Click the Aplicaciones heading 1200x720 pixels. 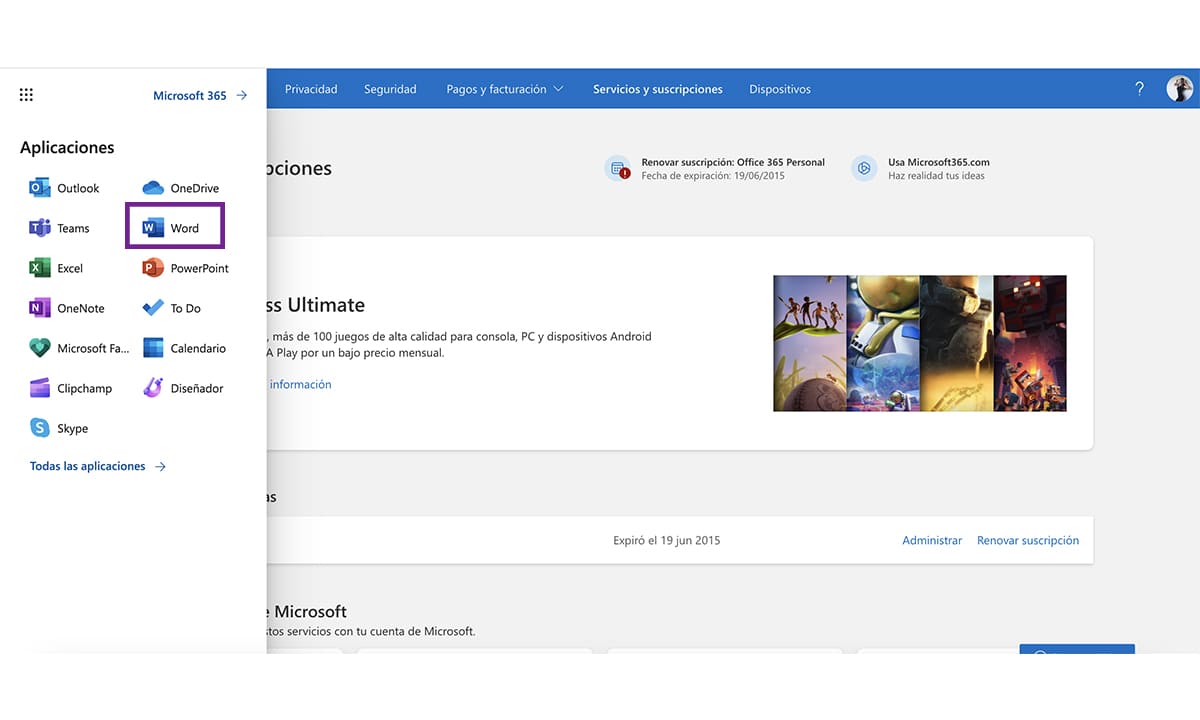[x=67, y=147]
